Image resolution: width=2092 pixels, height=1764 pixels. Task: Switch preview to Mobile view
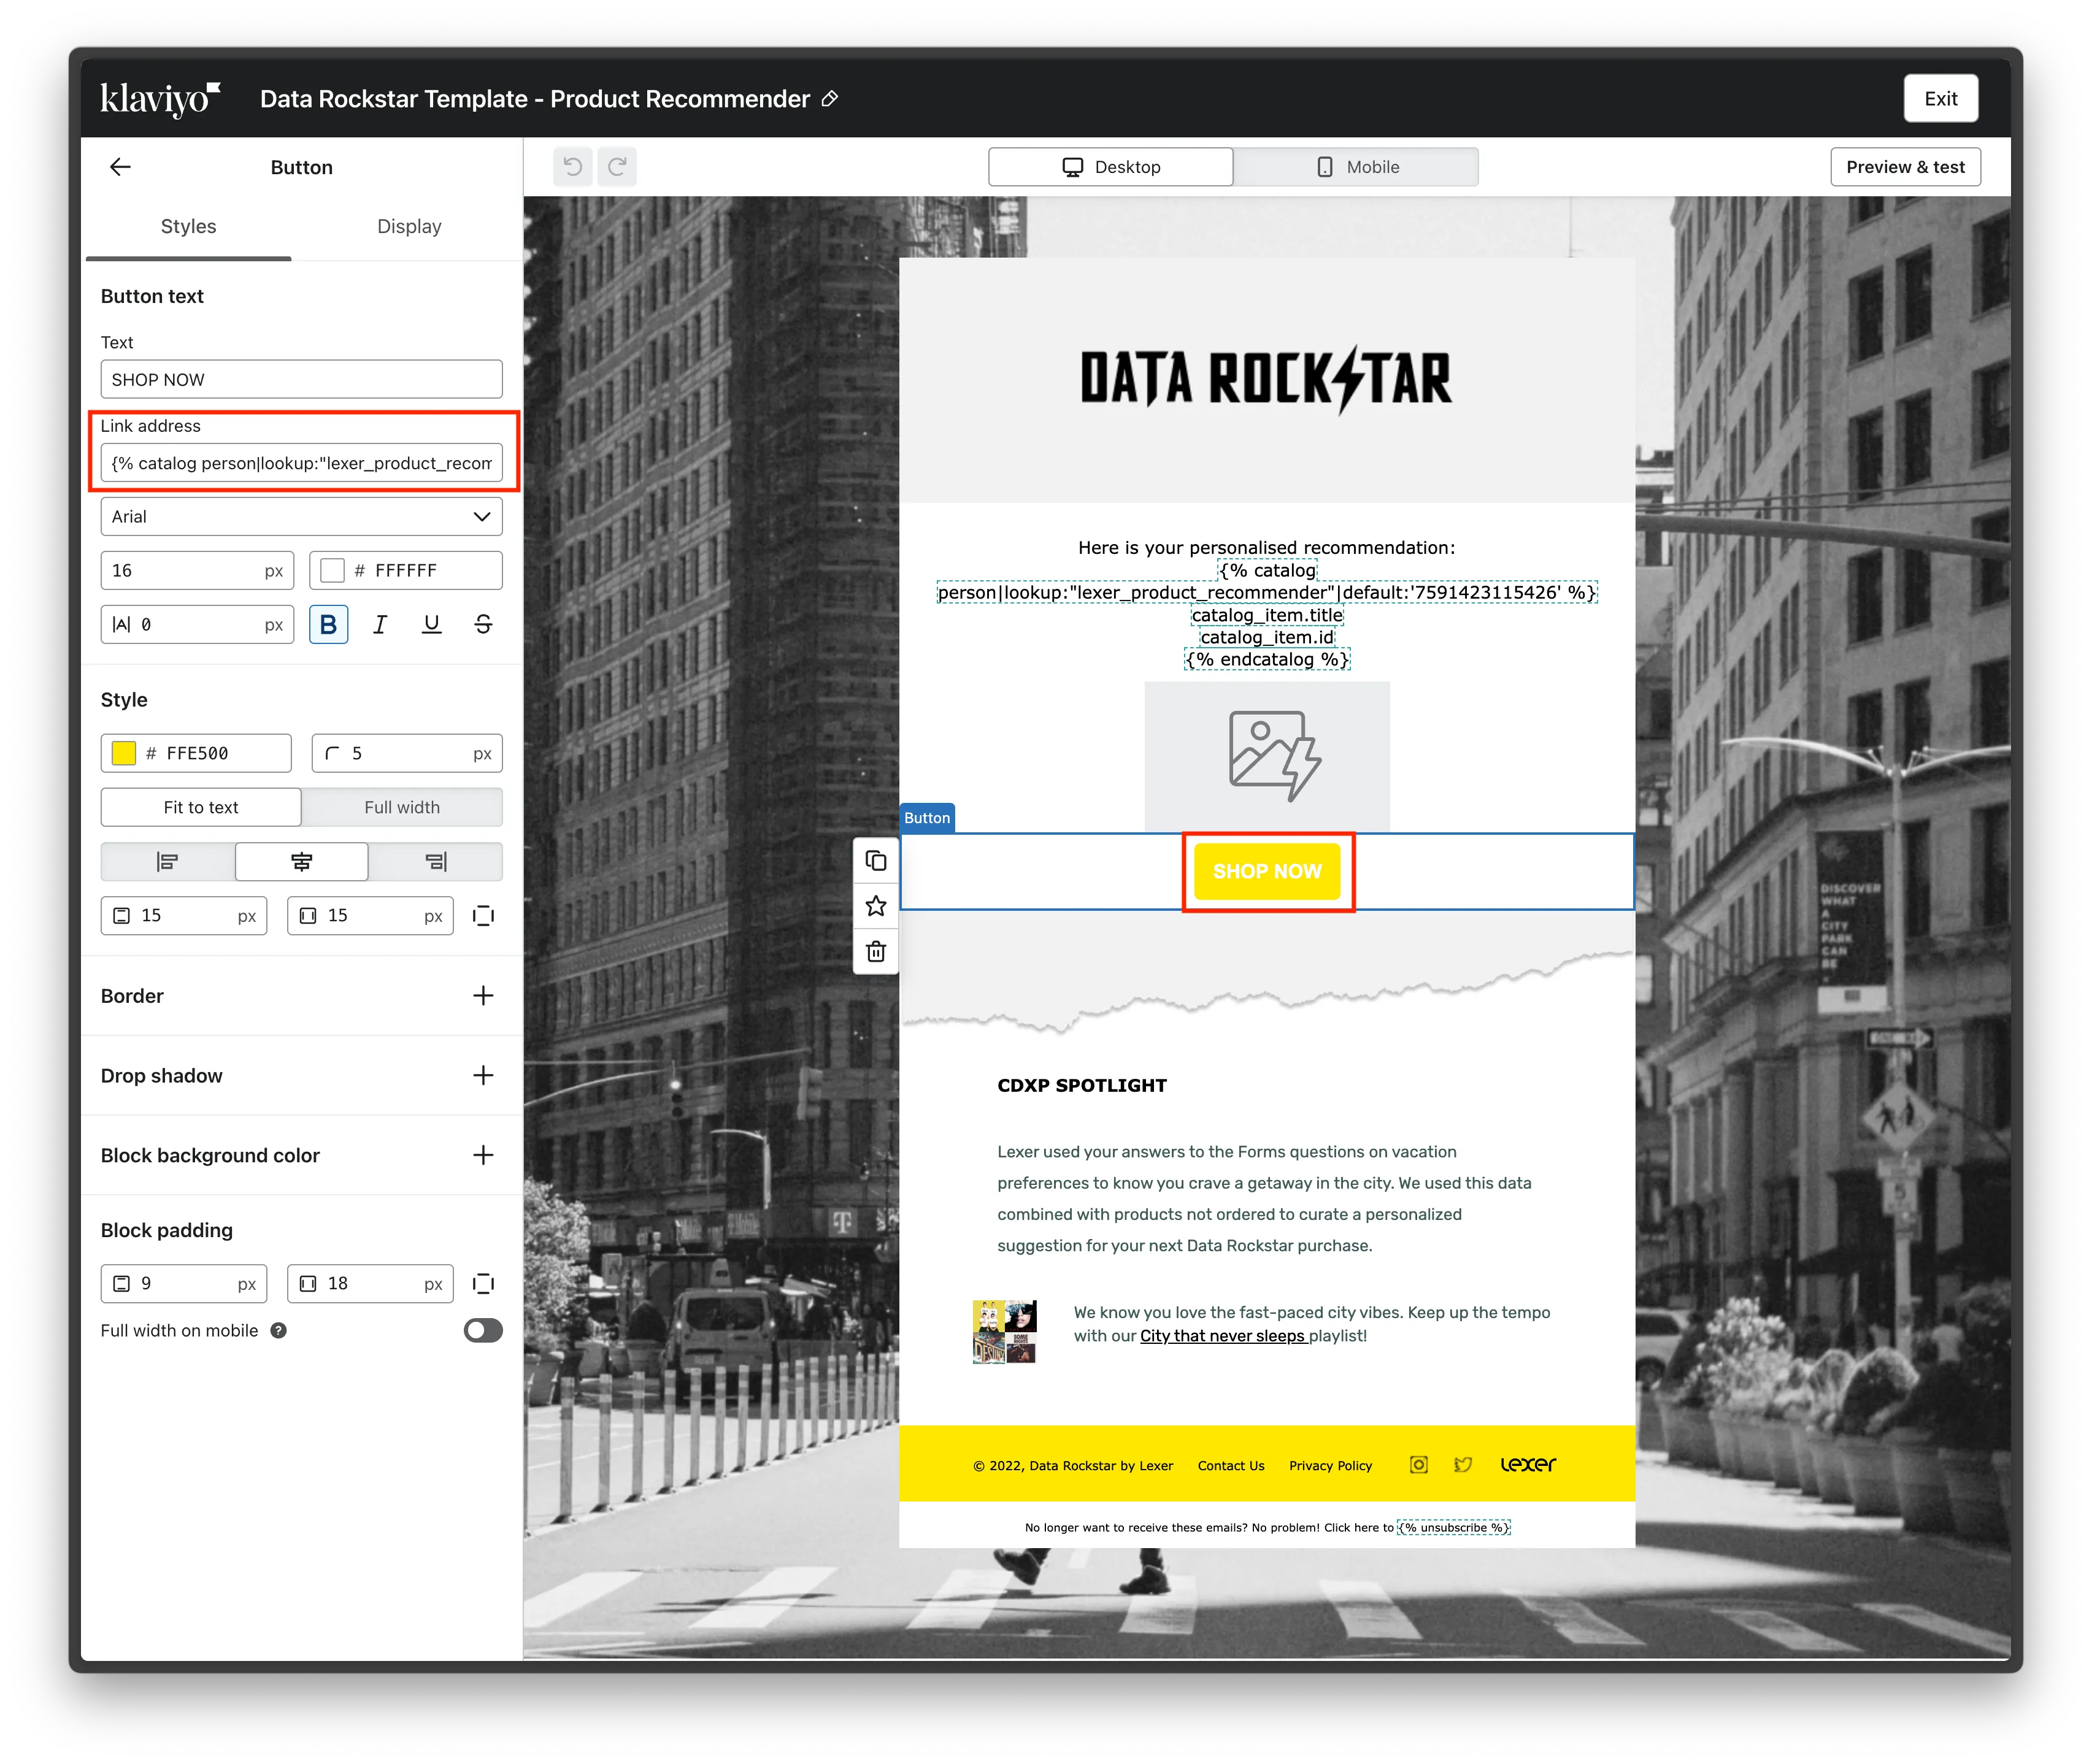coord(1356,167)
